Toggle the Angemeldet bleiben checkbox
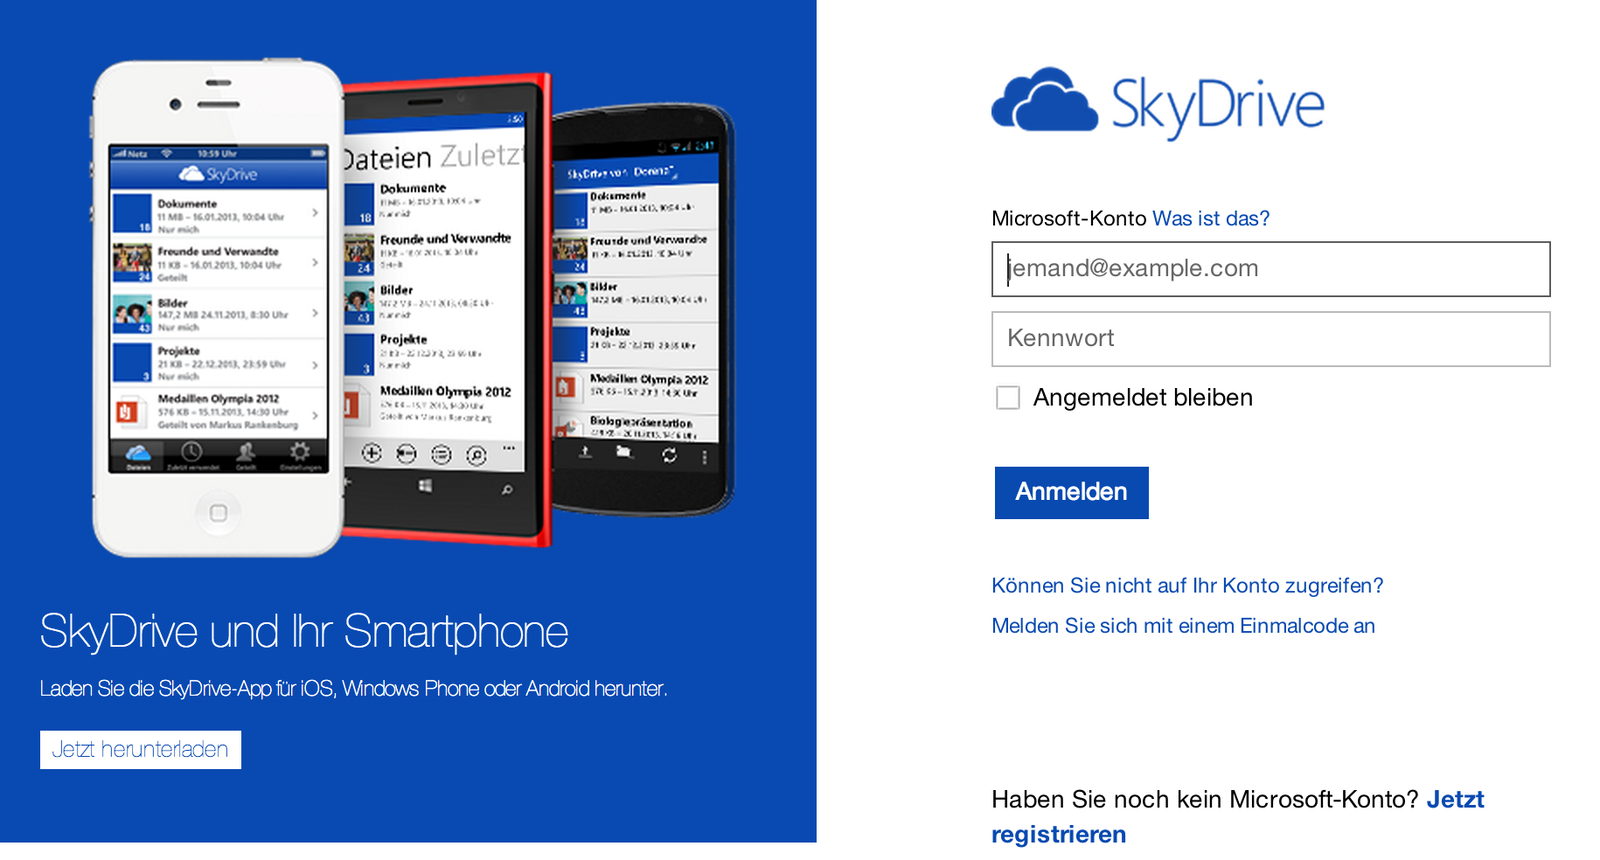Viewport: 1600px width, 860px height. pyautogui.click(x=1008, y=398)
